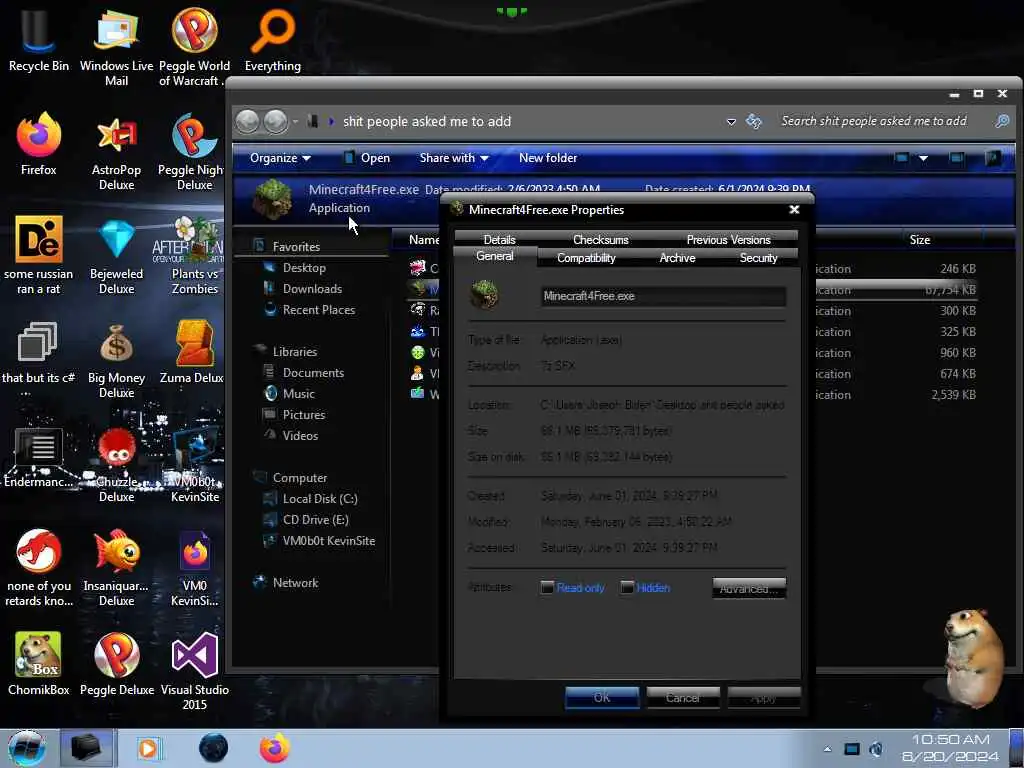Open AstroPop Deluxe desktop shortcut
1024x768 pixels.
coord(116,152)
